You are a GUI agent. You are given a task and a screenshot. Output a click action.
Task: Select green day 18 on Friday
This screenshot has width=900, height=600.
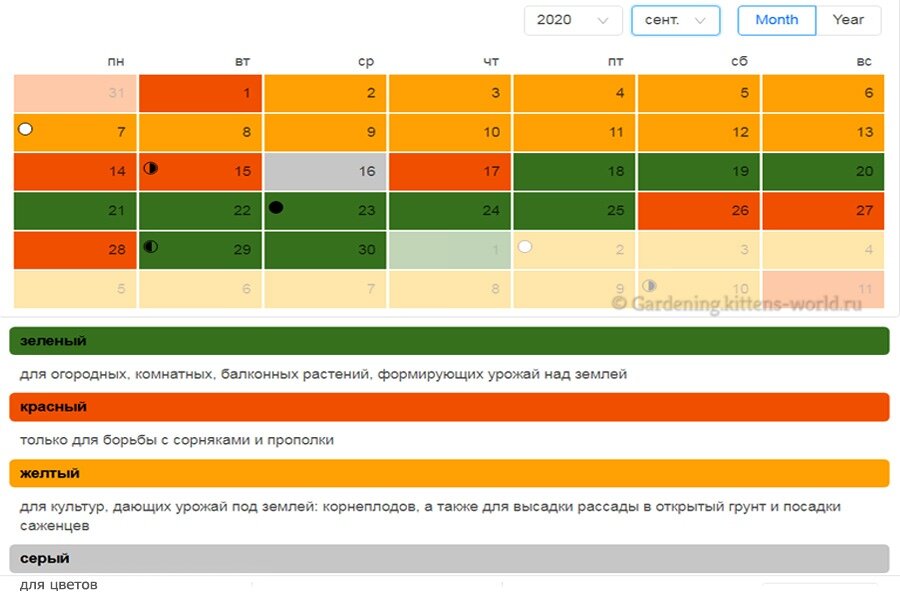(575, 171)
